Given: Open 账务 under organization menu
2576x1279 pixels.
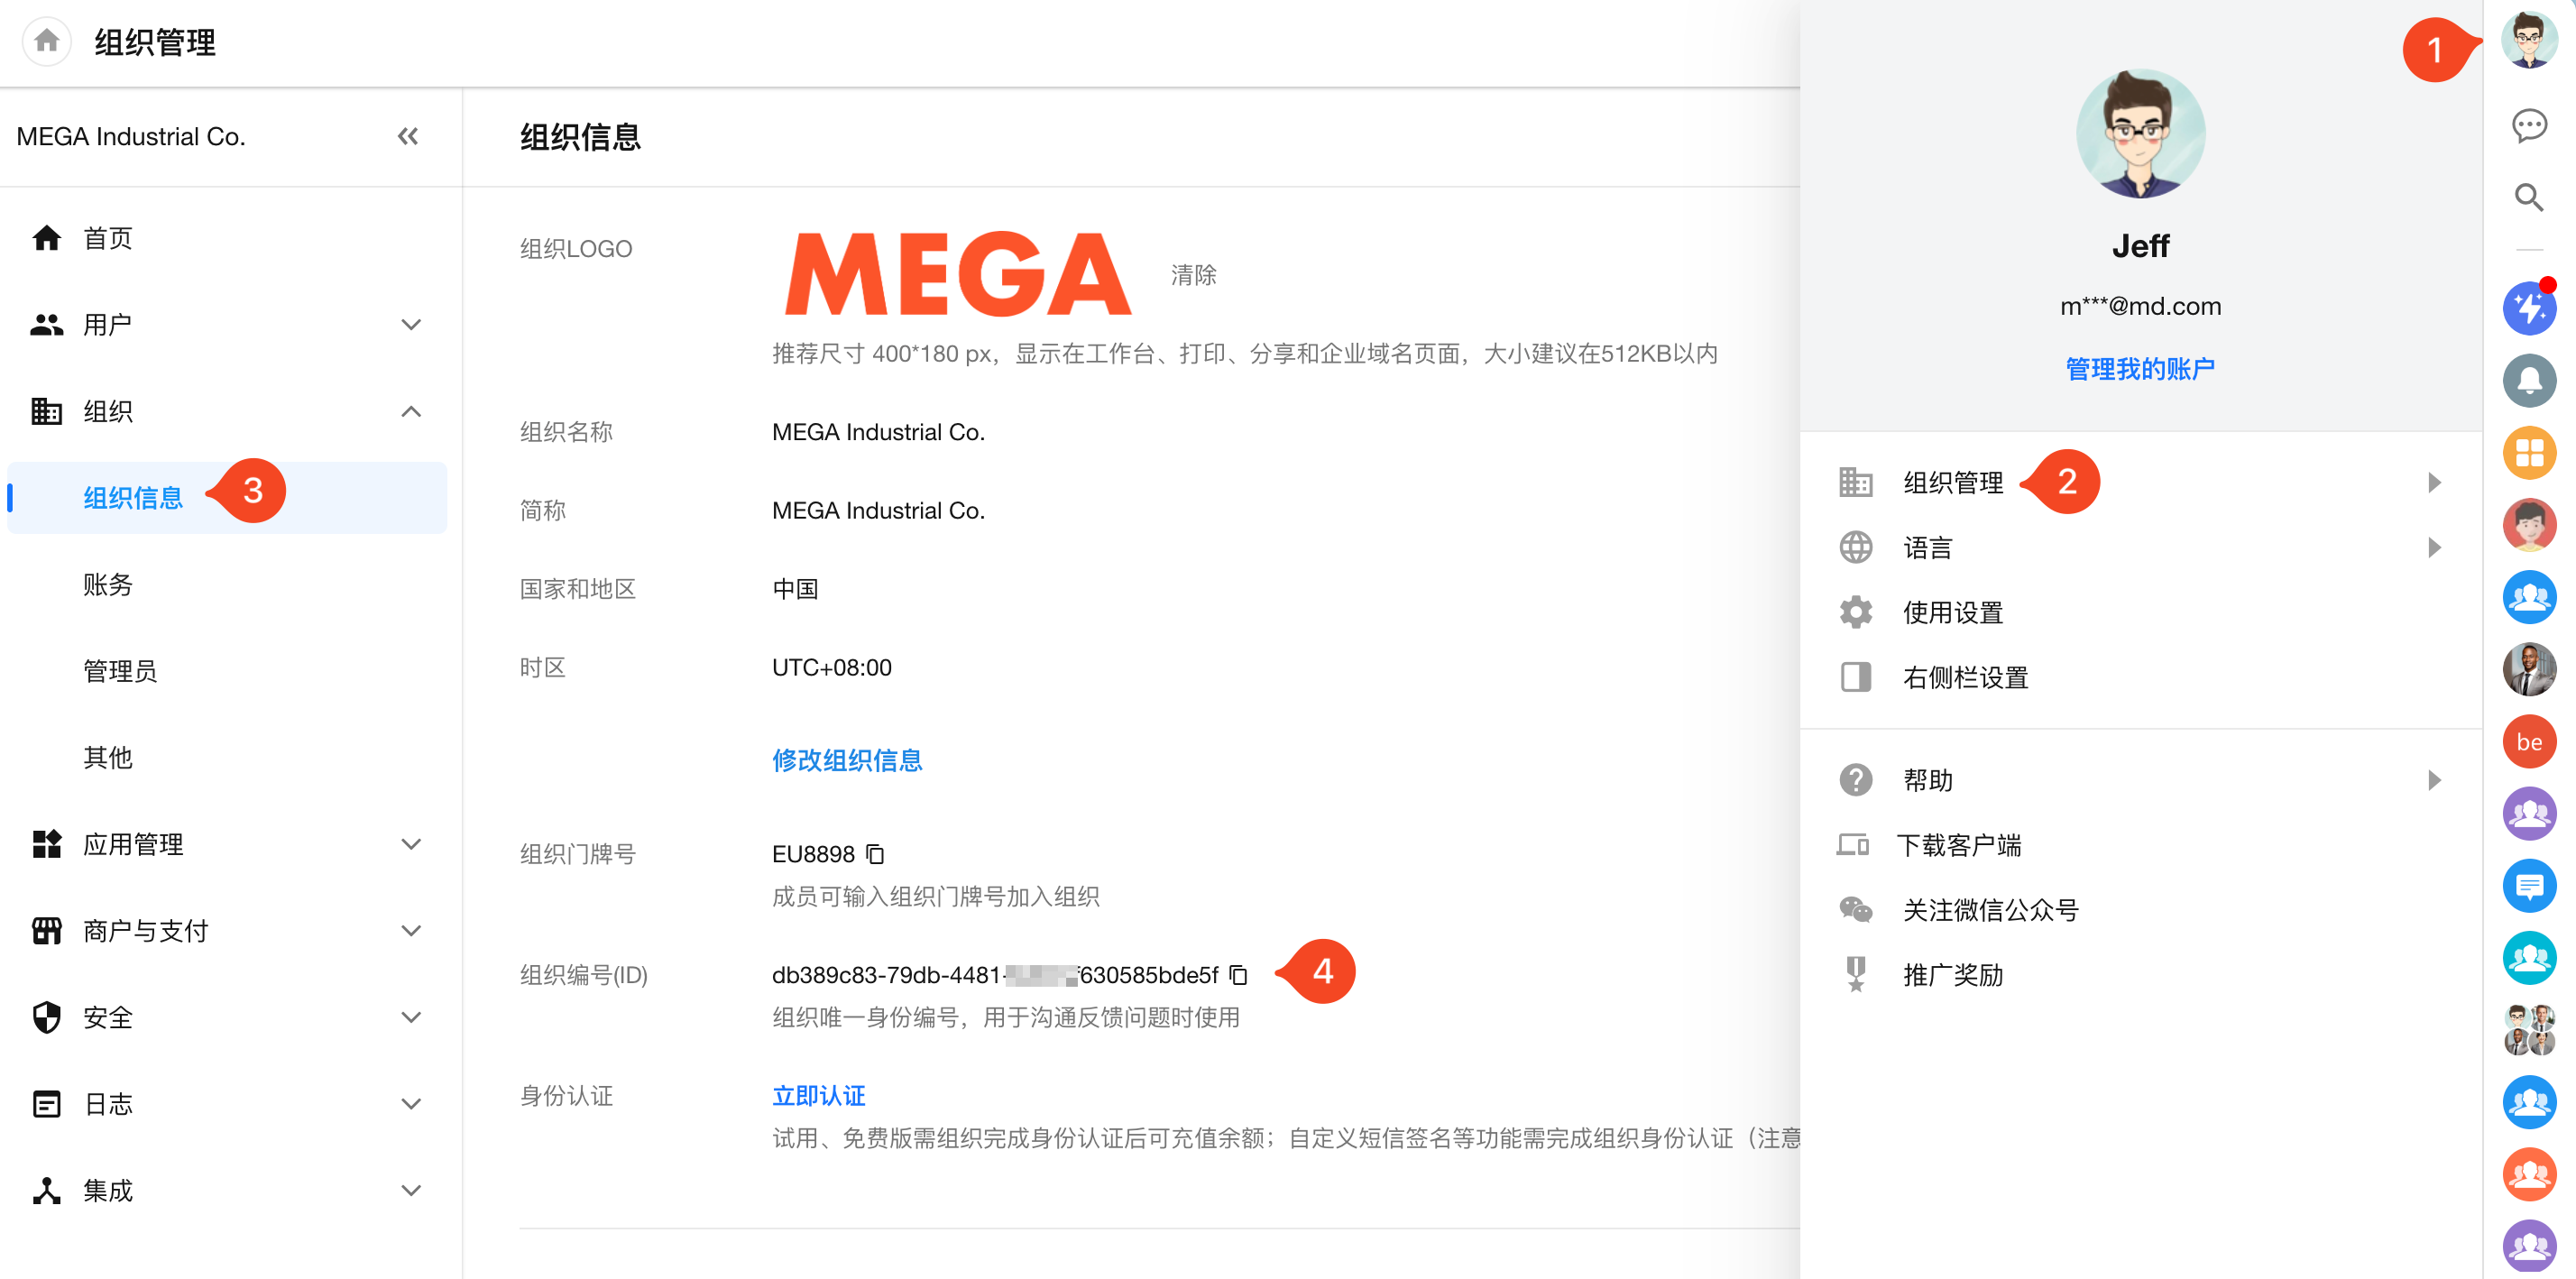Looking at the screenshot, I should click(108, 584).
